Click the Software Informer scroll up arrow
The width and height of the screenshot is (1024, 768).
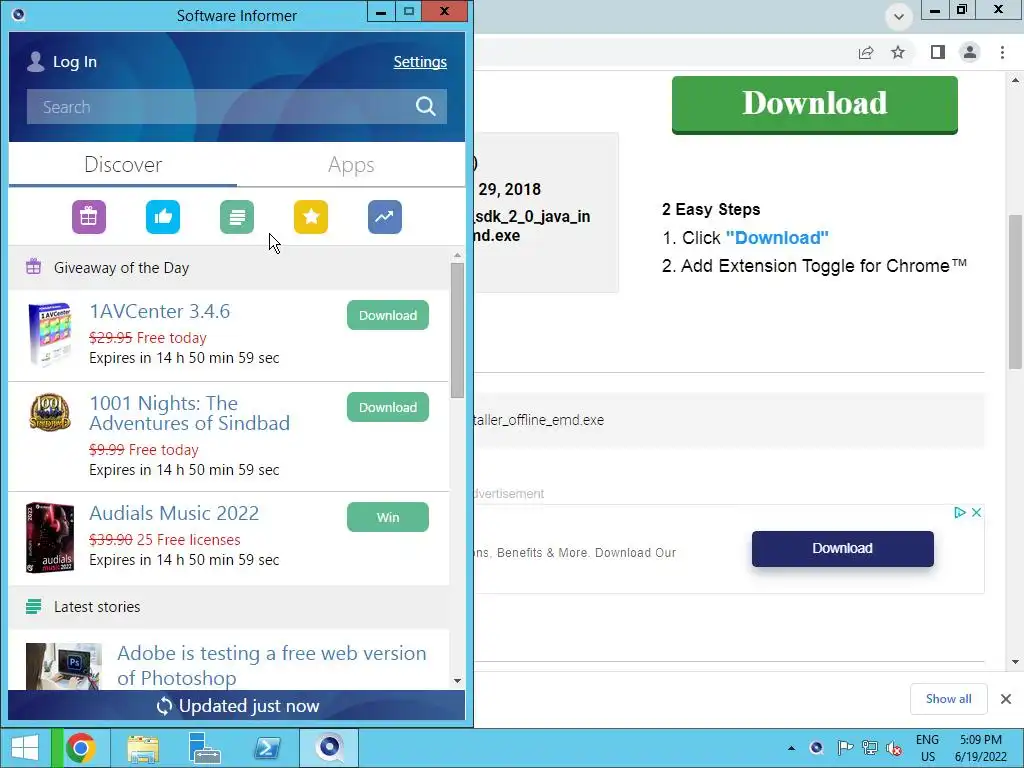(457, 255)
